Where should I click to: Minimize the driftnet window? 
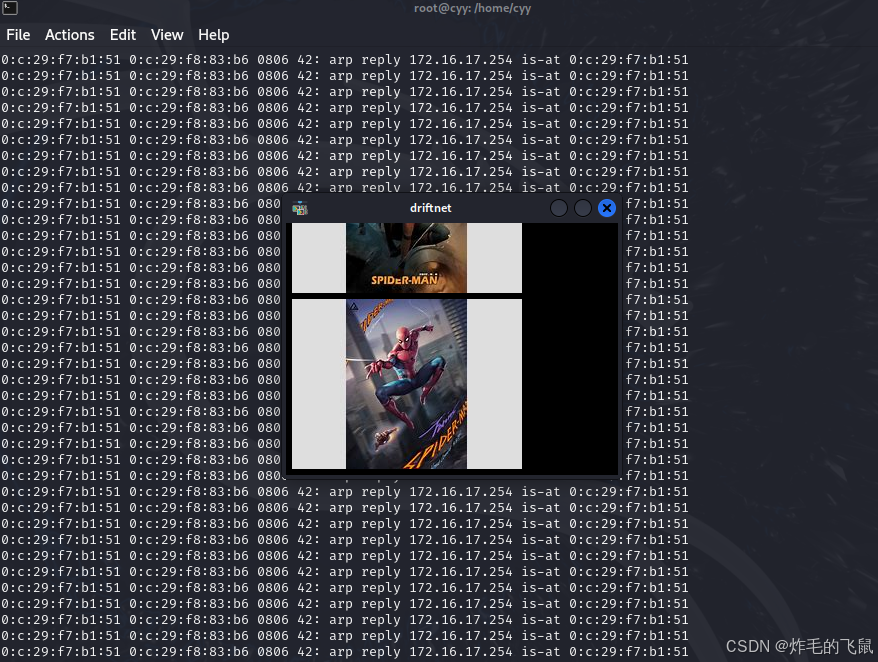click(x=559, y=208)
